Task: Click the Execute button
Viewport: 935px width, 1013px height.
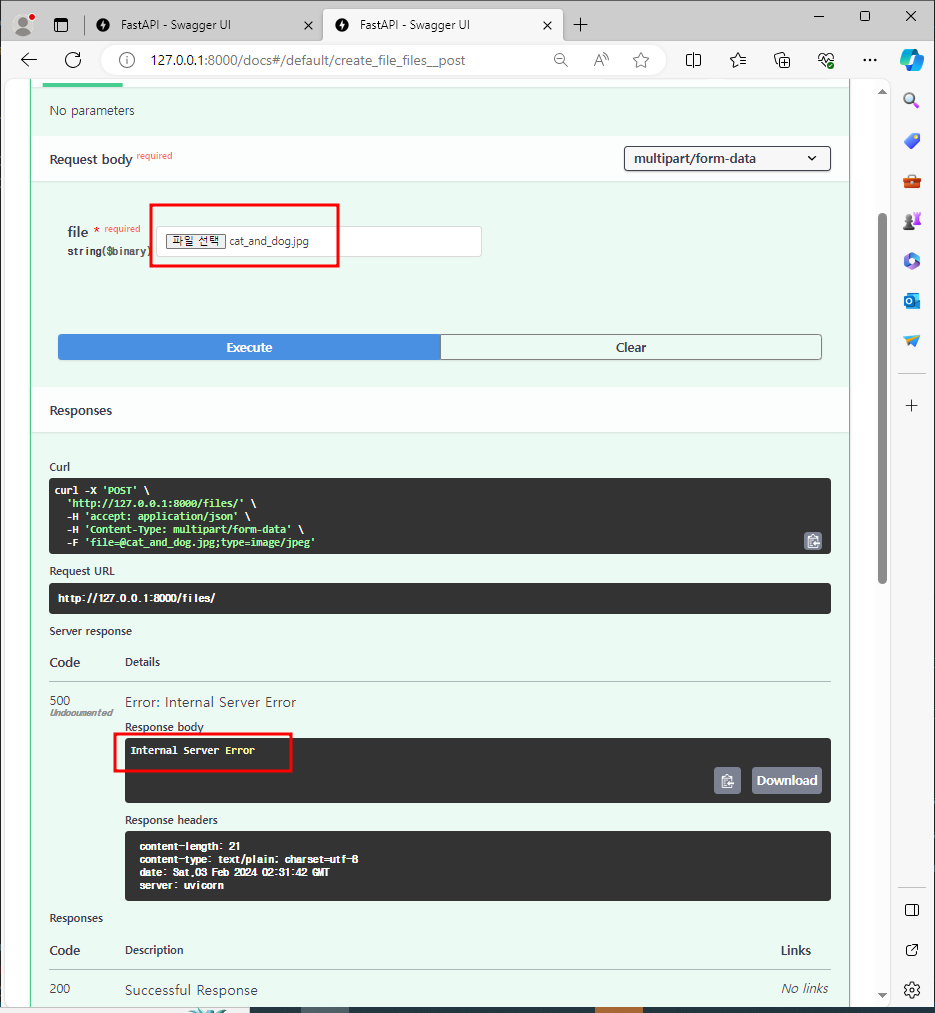Action: [249, 347]
